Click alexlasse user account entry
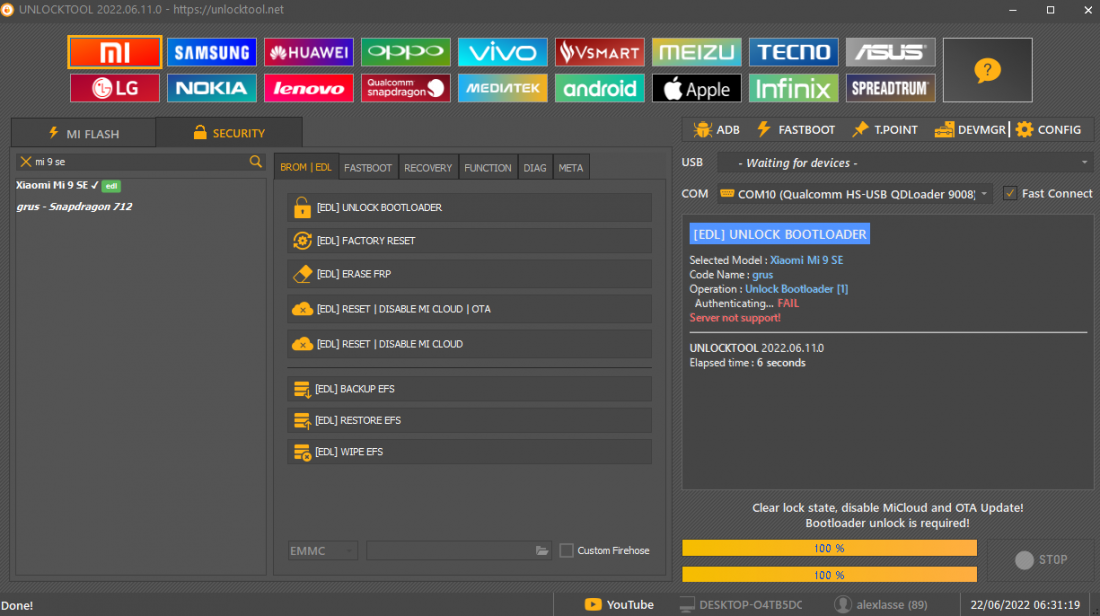 click(x=880, y=605)
